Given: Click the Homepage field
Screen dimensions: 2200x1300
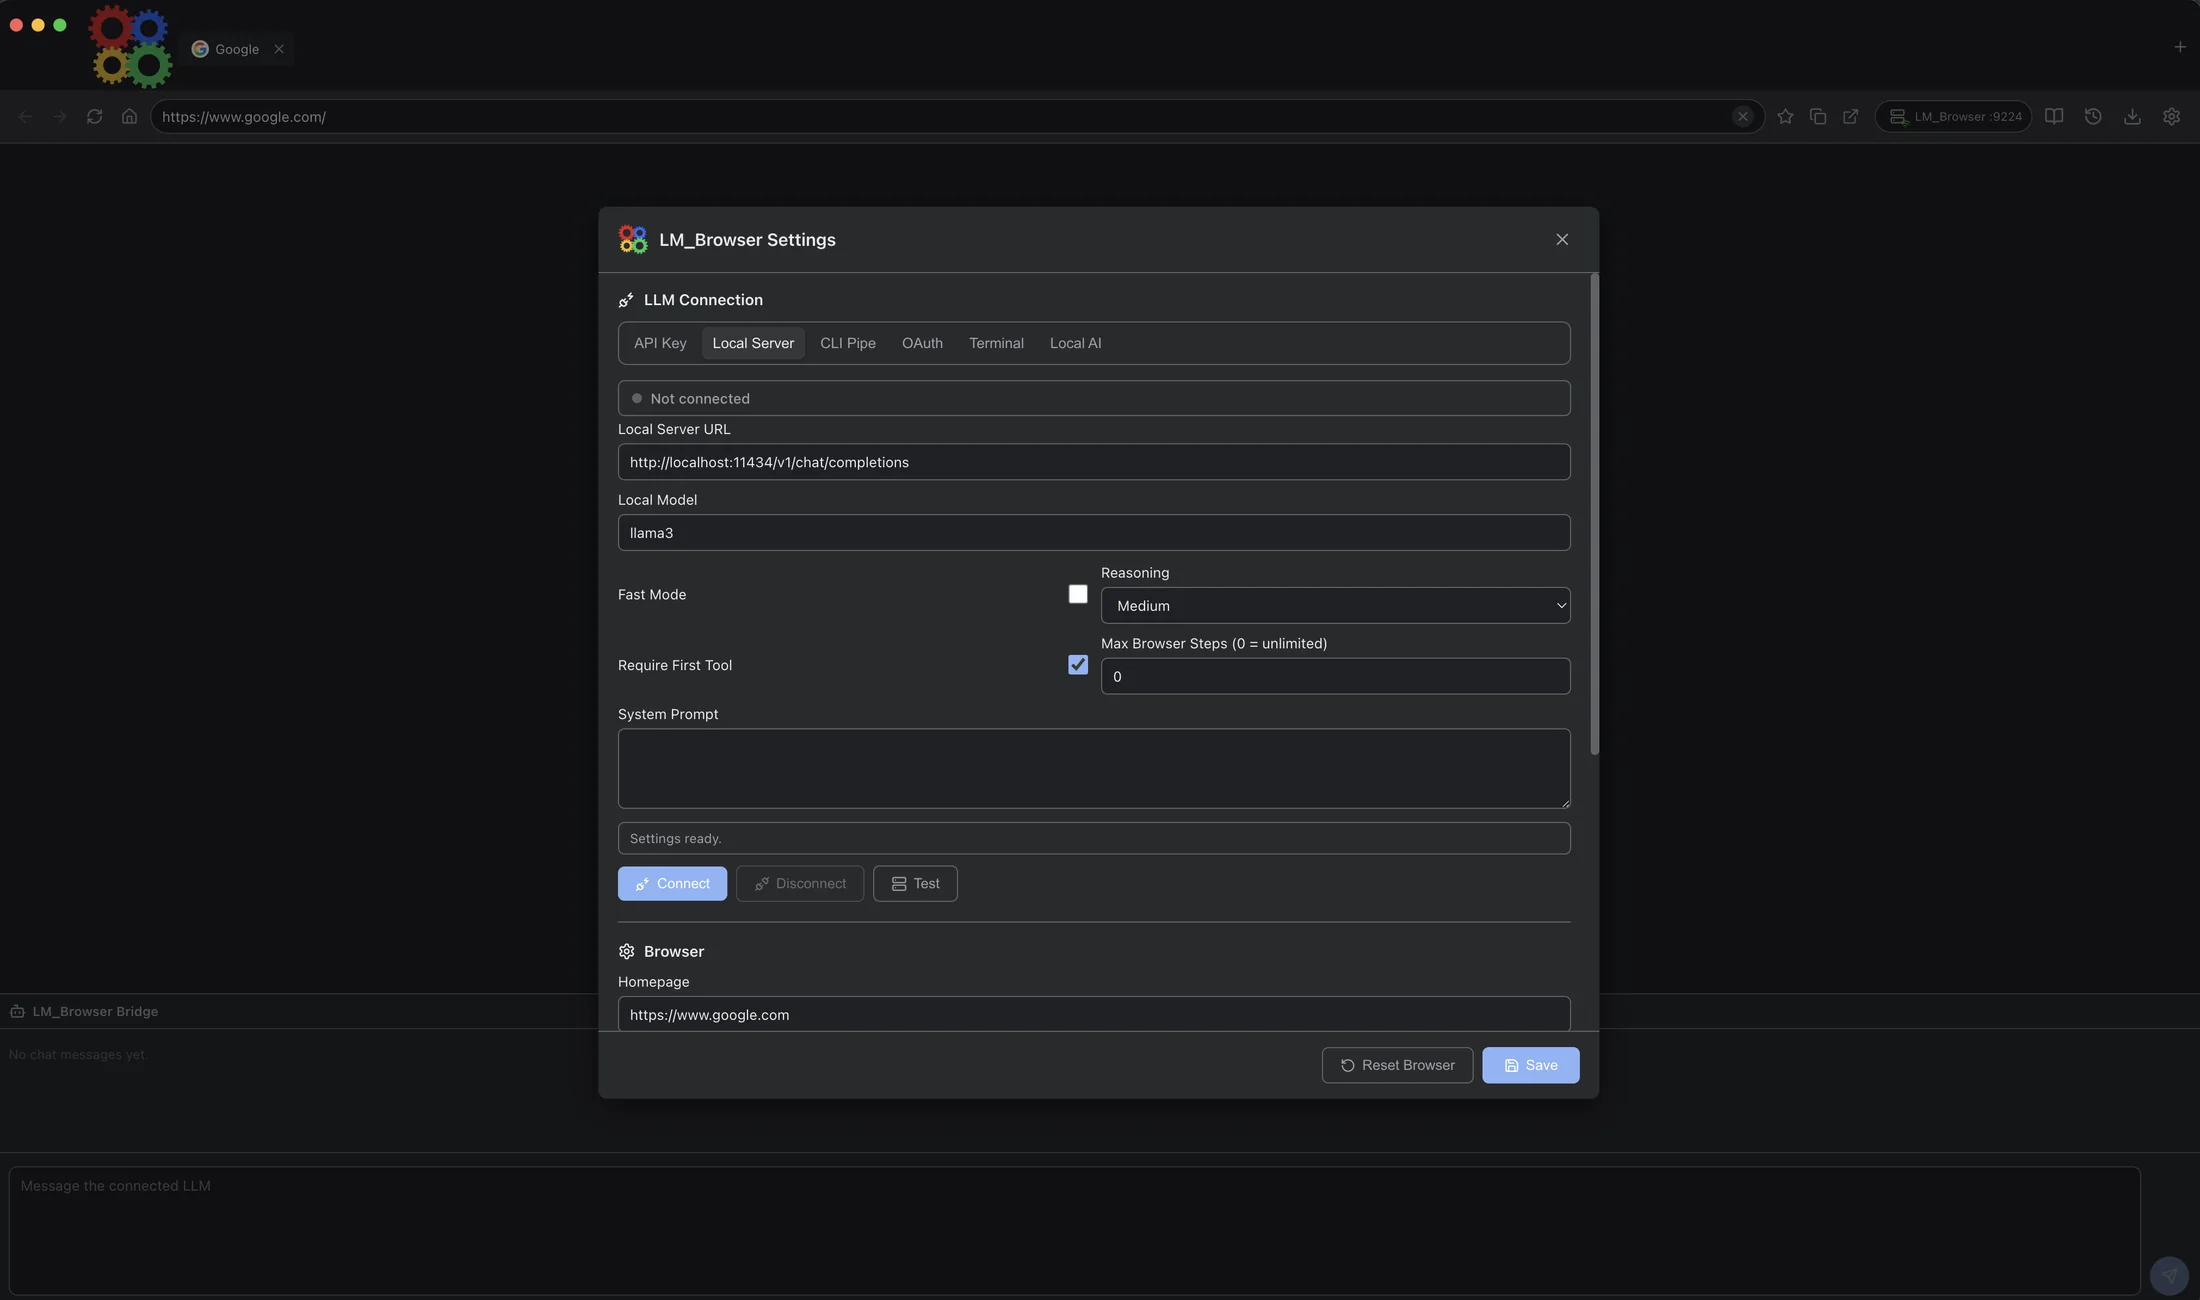Looking at the screenshot, I should [1094, 1014].
